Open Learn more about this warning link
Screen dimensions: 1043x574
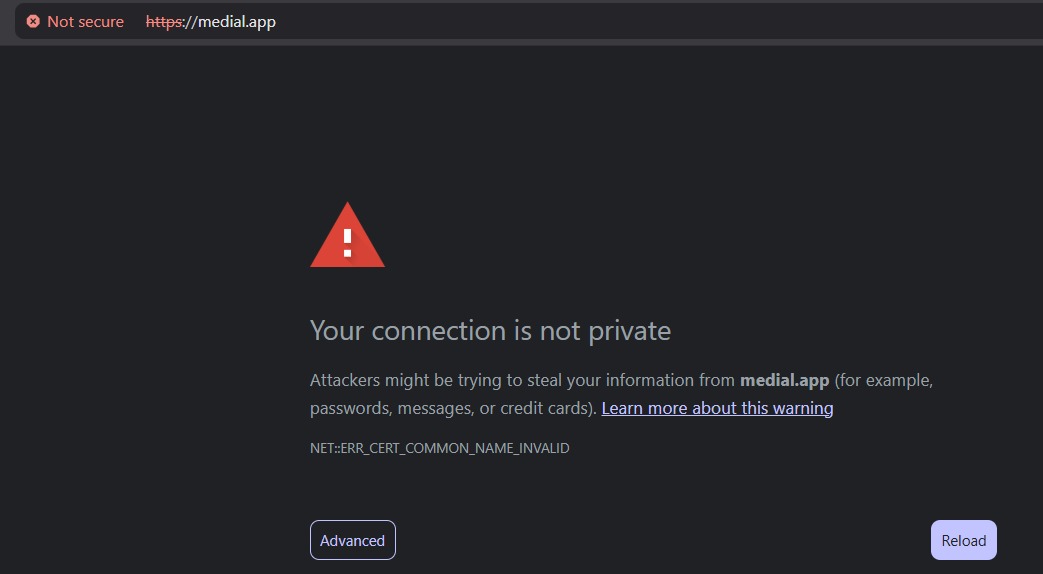[717, 408]
